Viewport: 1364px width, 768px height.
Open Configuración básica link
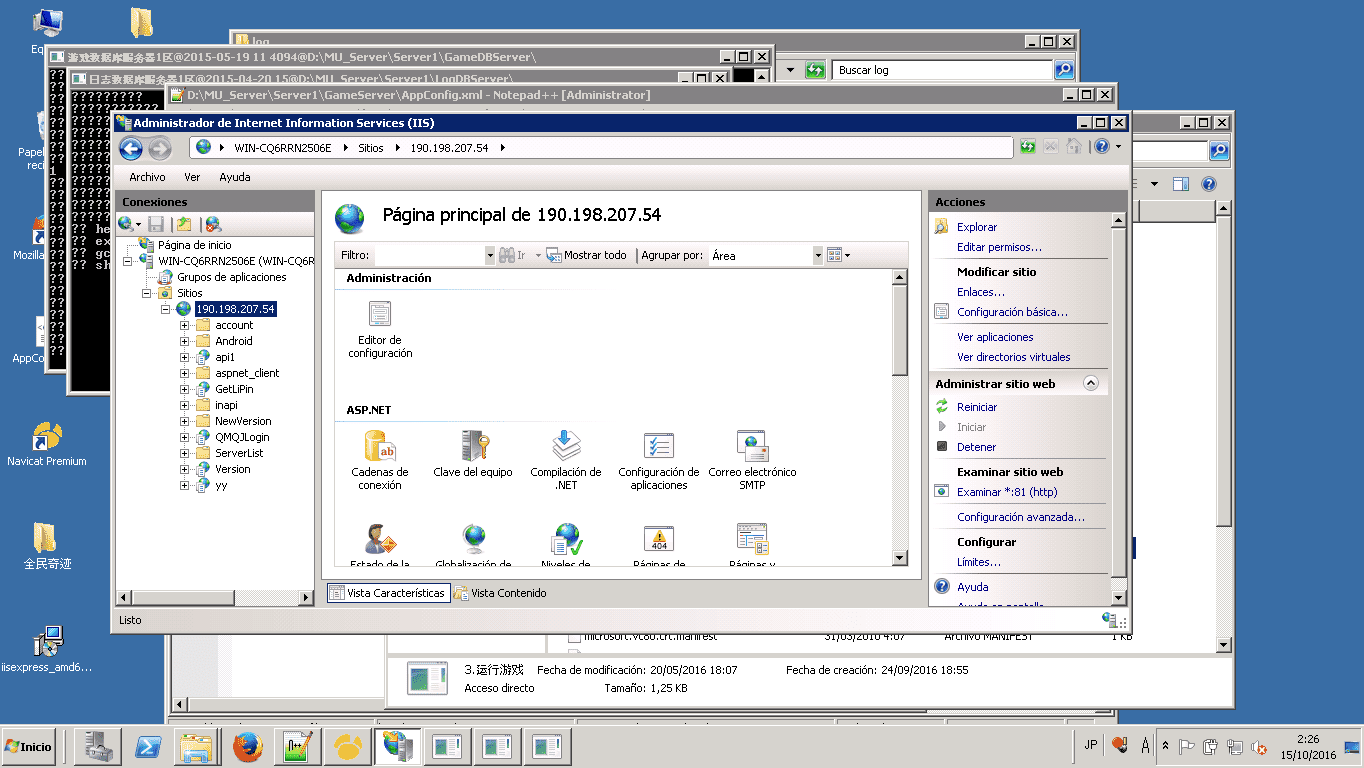[x=1012, y=312]
